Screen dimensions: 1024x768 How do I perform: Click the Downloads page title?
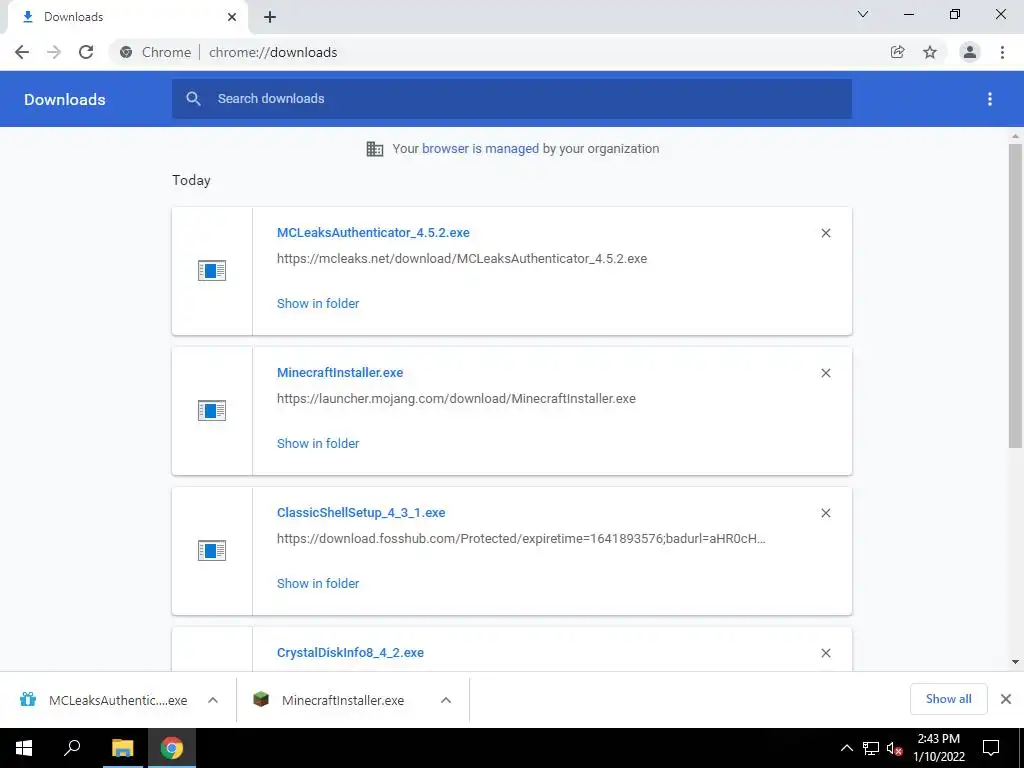pyautogui.click(x=65, y=99)
